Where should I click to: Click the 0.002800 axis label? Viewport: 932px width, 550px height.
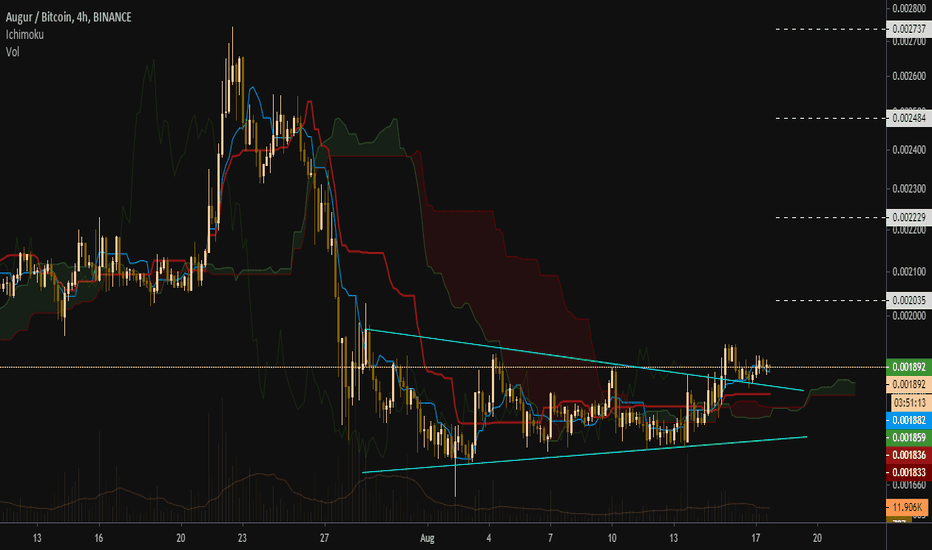click(x=909, y=8)
